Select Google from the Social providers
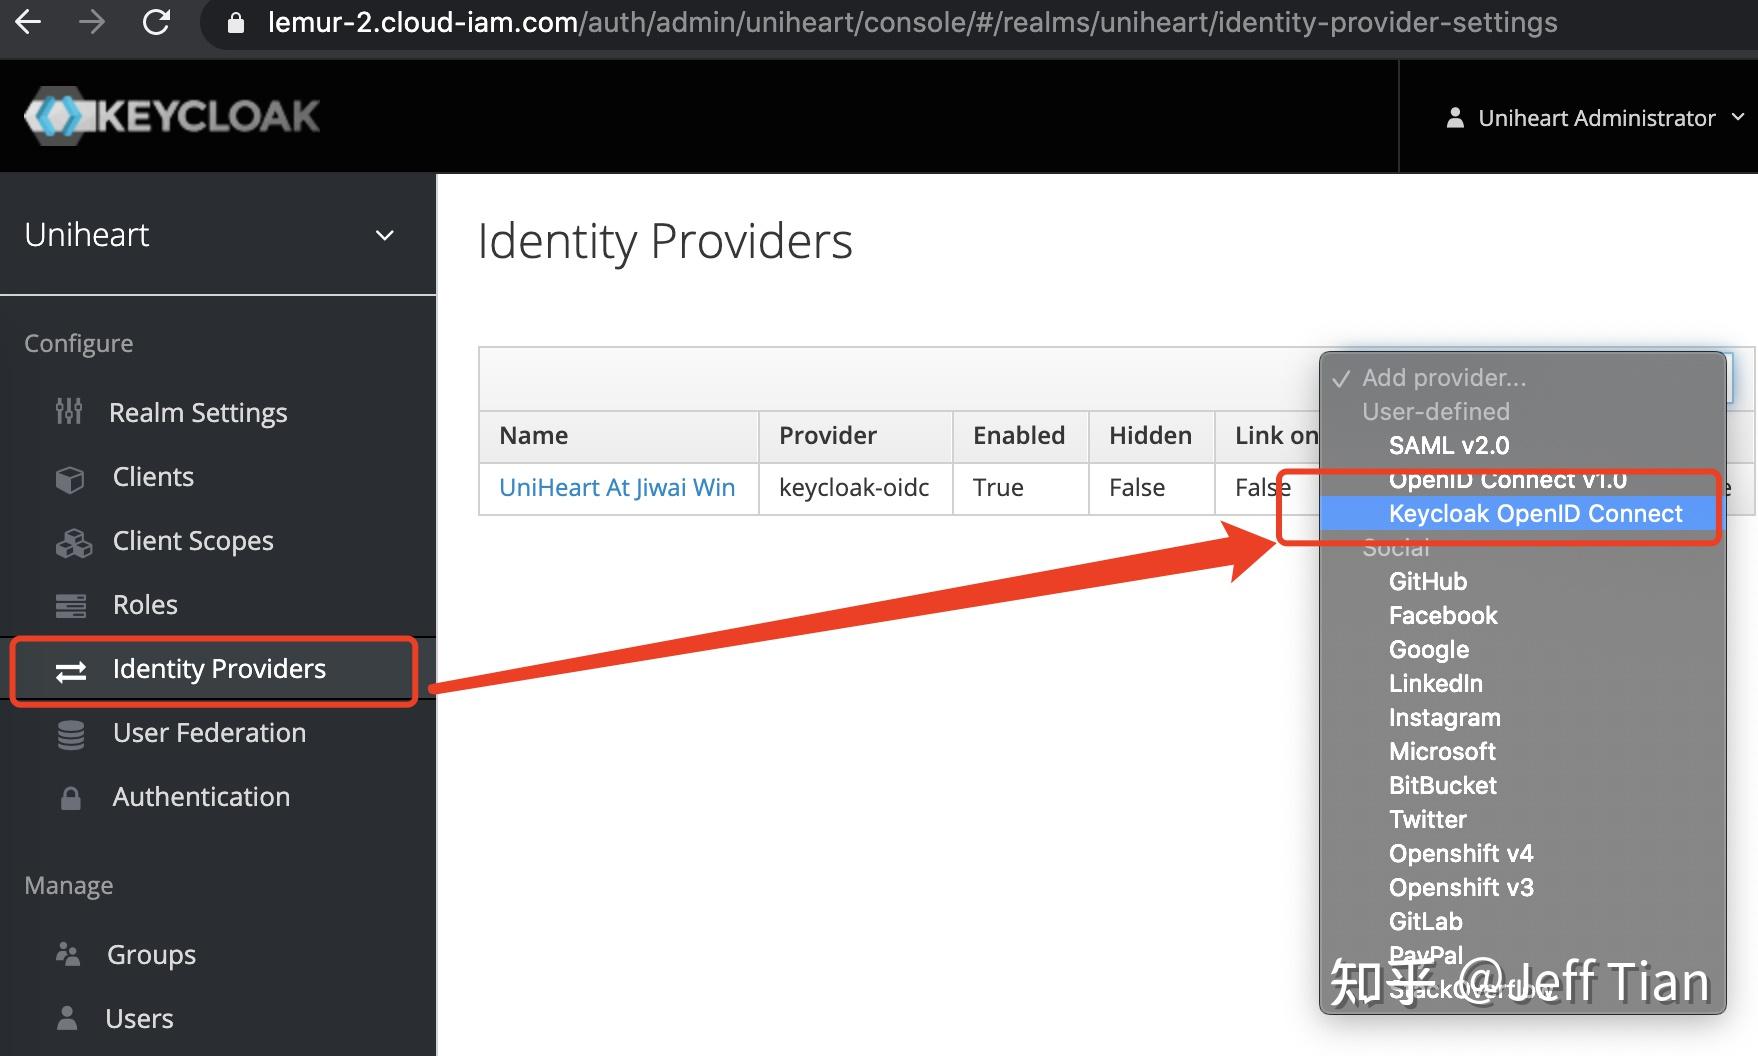This screenshot has height=1056, width=1758. pyautogui.click(x=1429, y=649)
